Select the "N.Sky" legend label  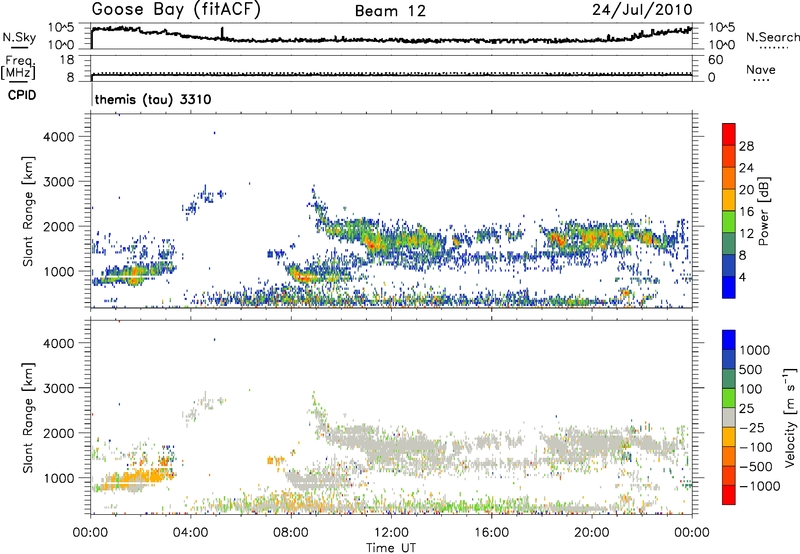19,37
